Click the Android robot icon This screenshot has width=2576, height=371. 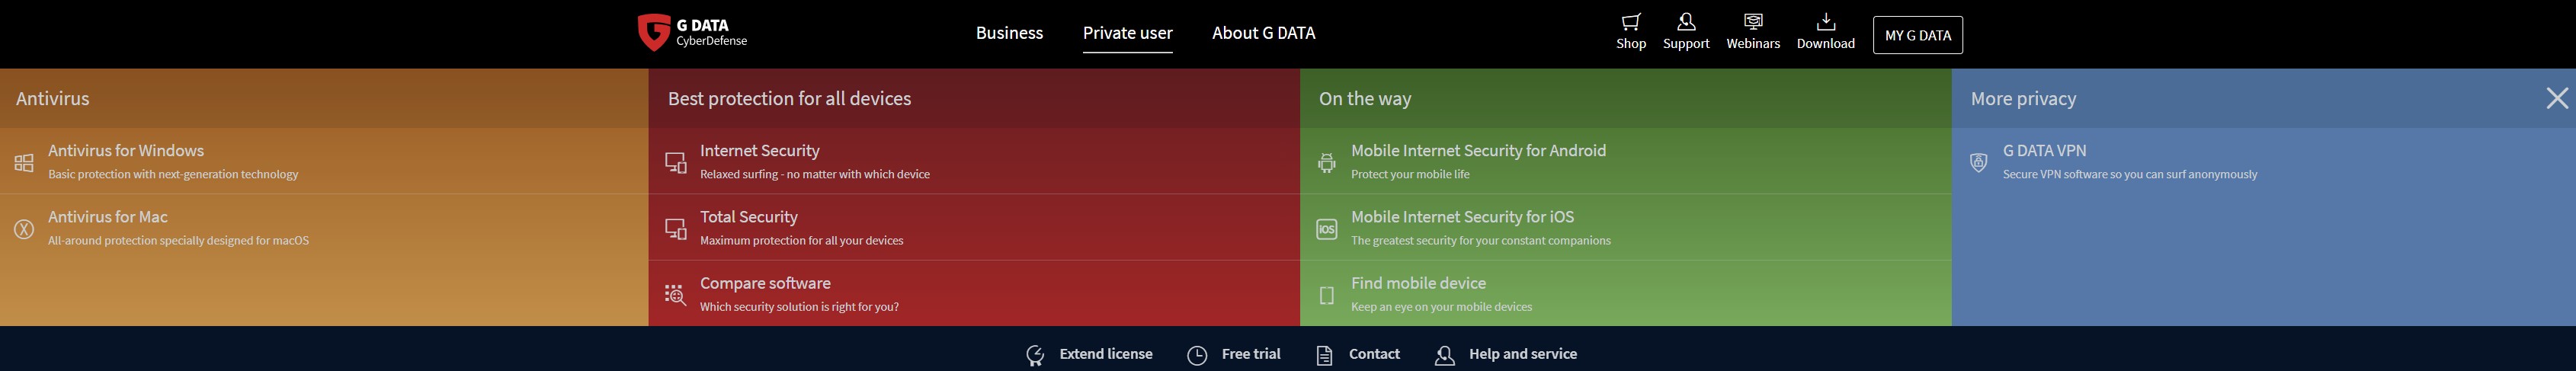[1327, 162]
